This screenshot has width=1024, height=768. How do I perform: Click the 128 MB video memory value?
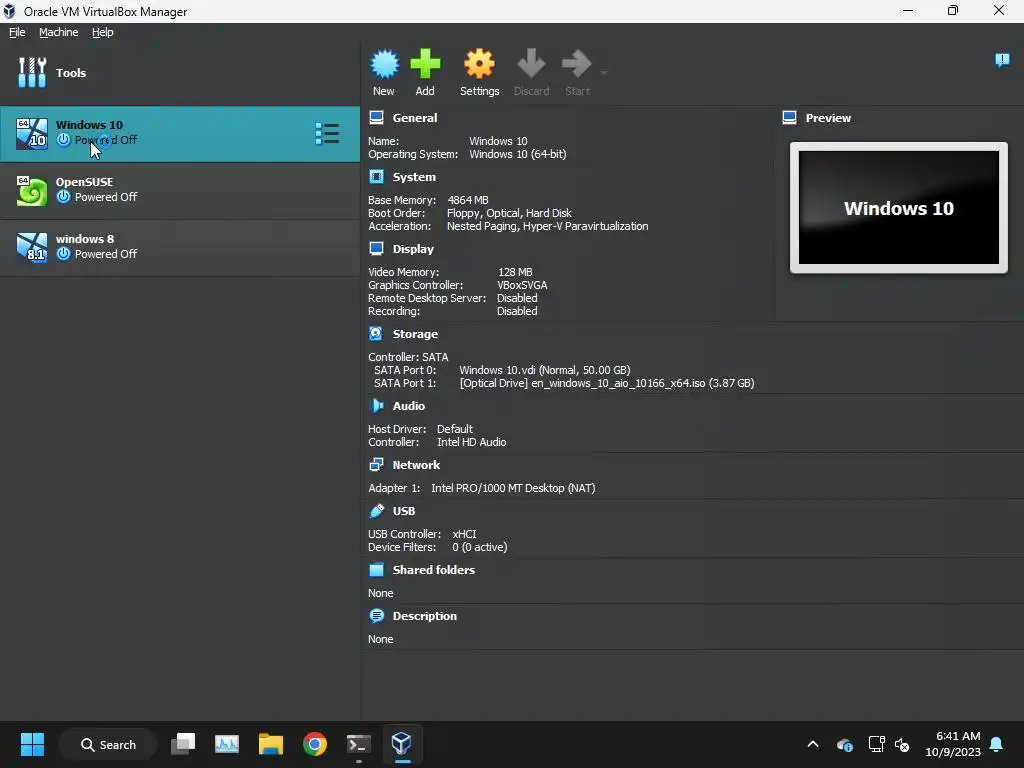tap(515, 272)
